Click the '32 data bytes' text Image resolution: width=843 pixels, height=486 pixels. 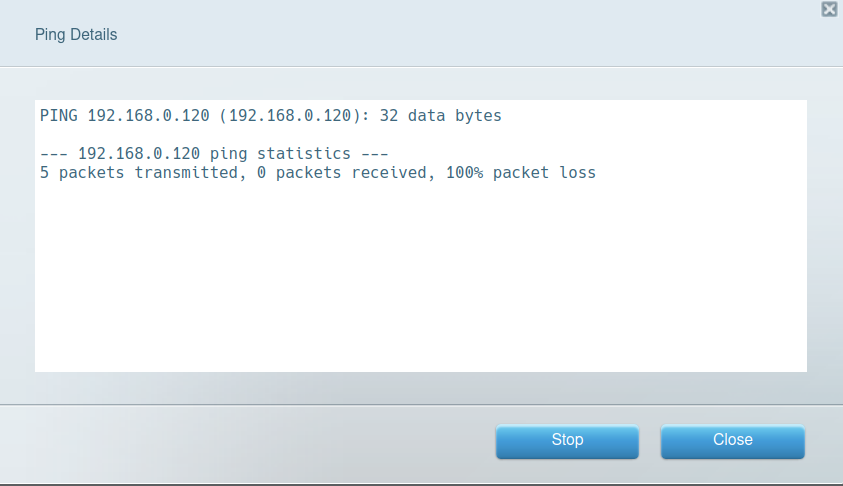(x=441, y=116)
